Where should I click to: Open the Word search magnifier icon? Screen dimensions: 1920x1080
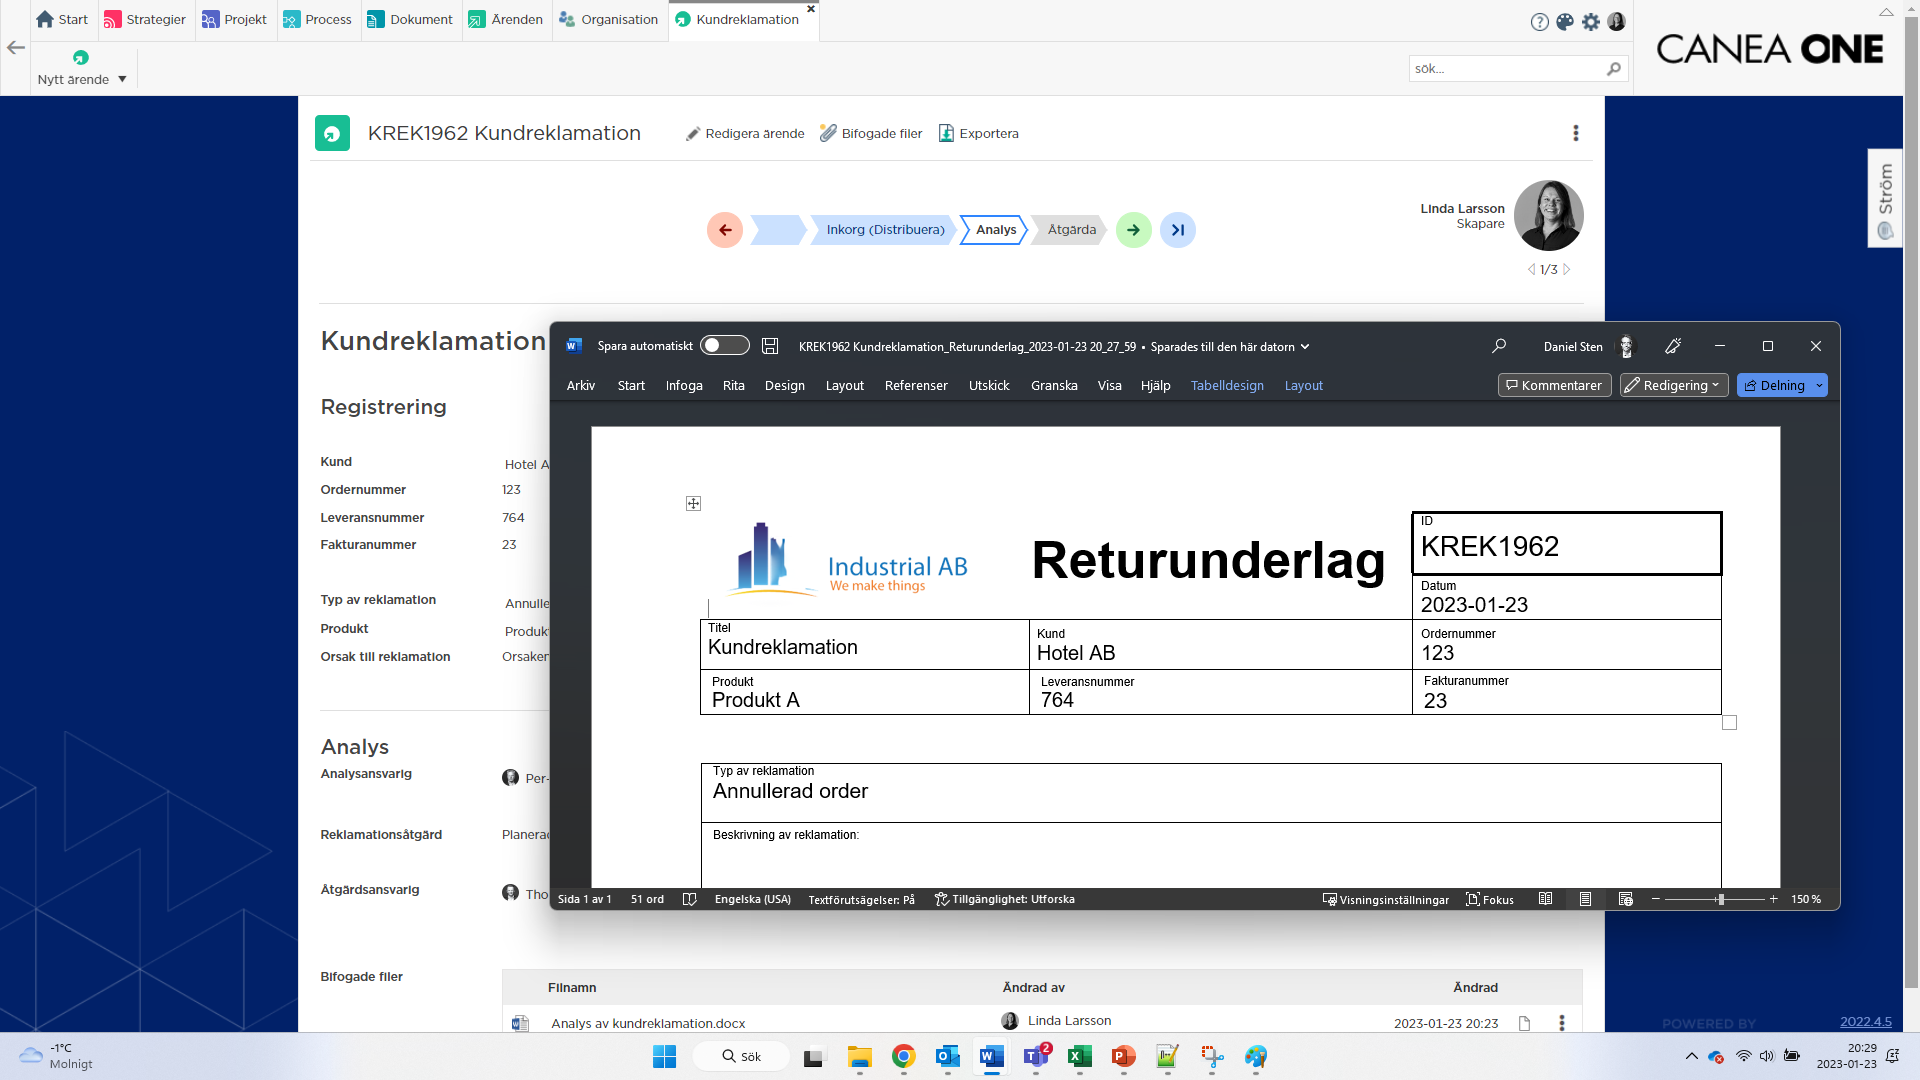pyautogui.click(x=1499, y=346)
